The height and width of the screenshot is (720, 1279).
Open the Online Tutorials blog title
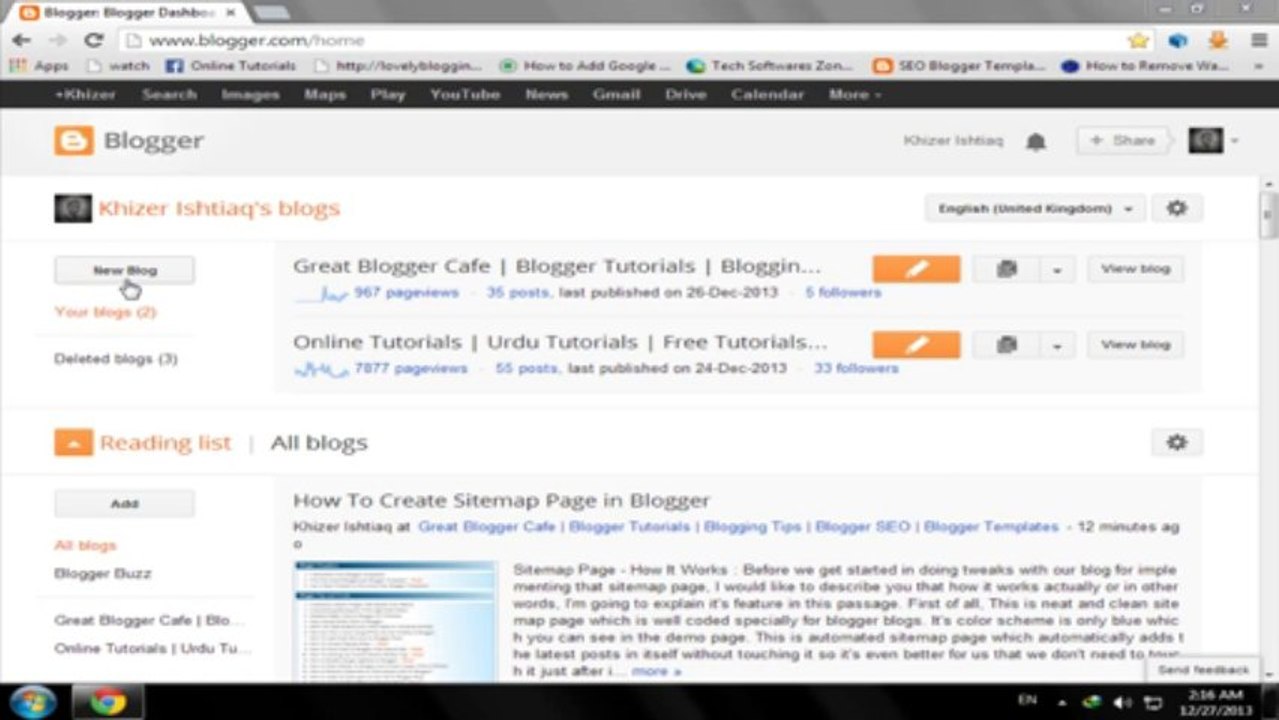pos(560,342)
